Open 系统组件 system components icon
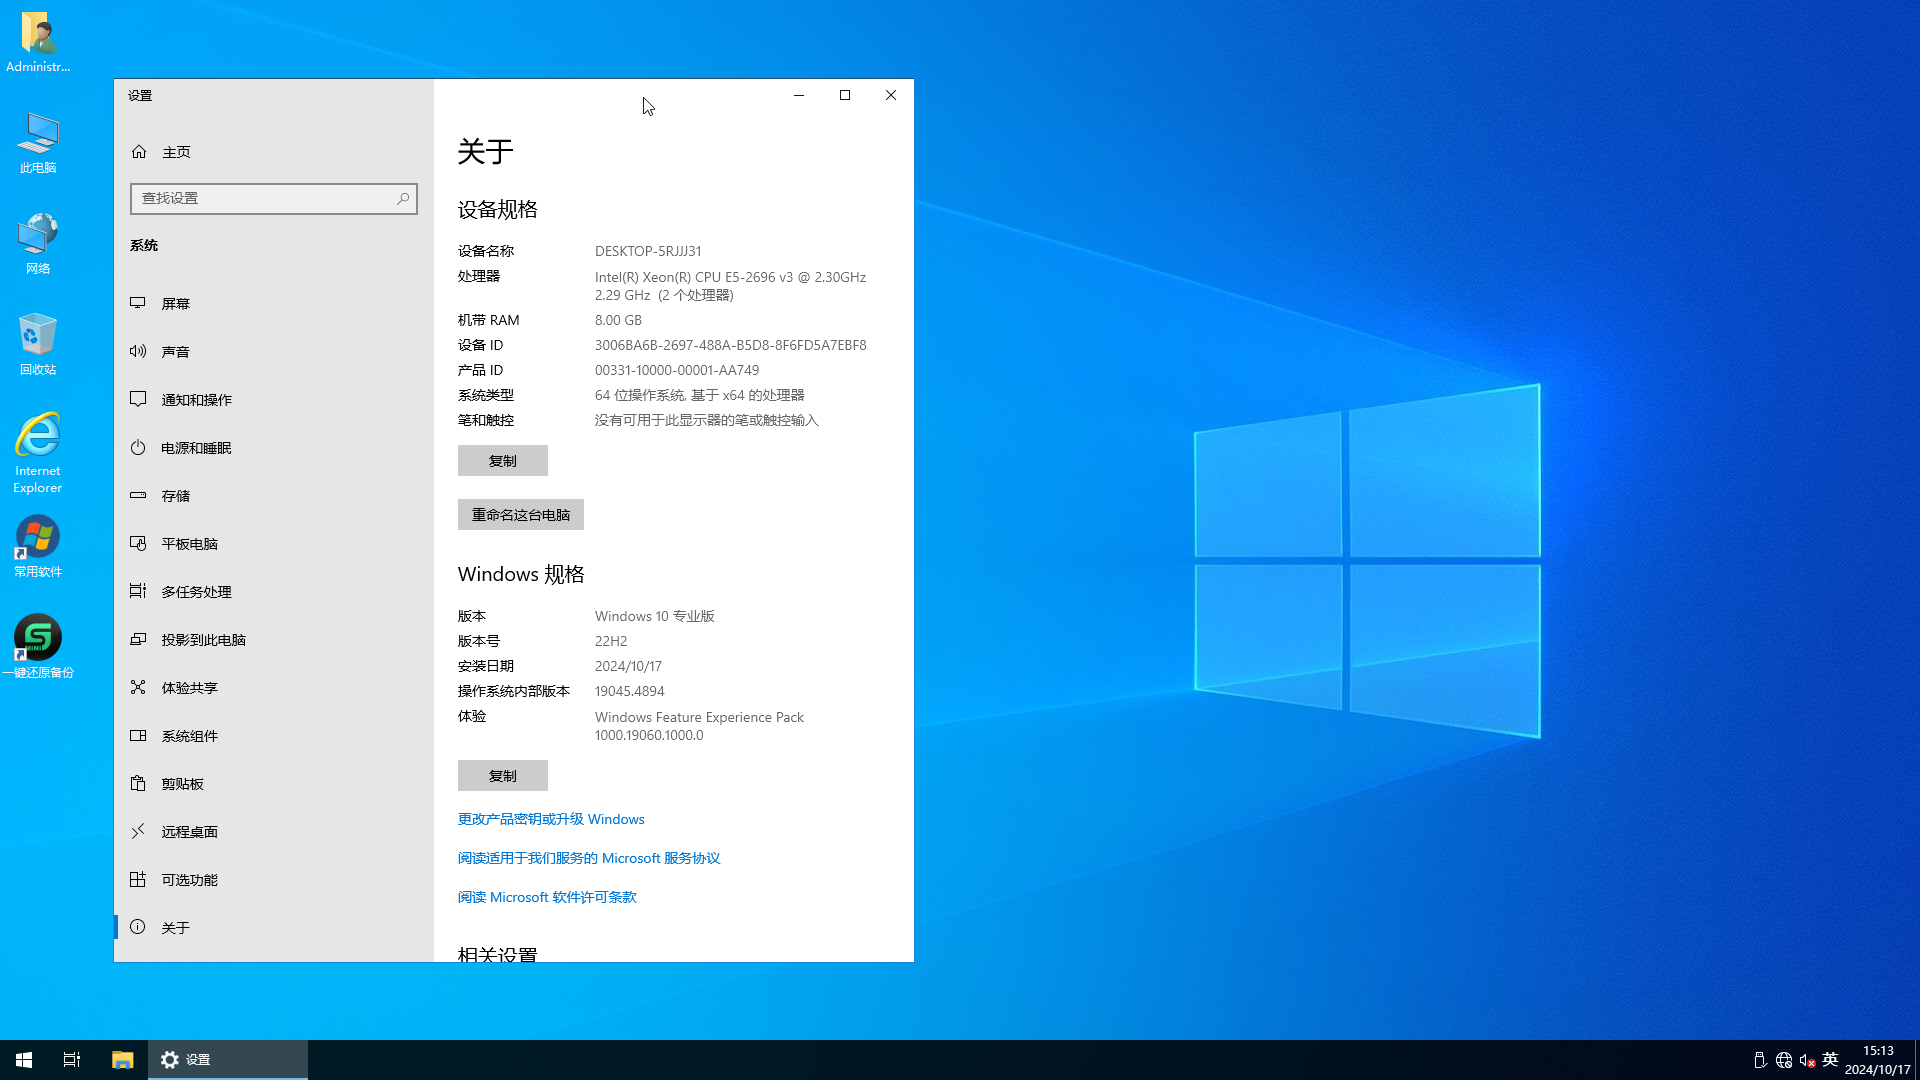 point(138,735)
